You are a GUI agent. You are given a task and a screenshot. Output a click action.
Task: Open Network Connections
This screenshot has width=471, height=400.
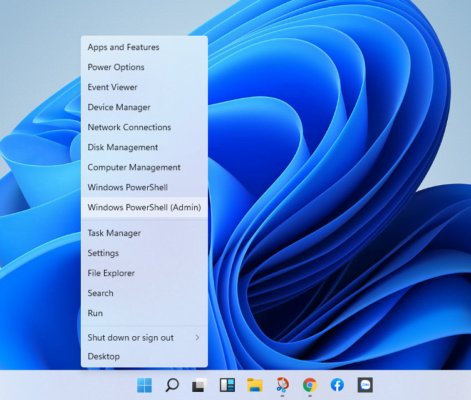point(144,127)
